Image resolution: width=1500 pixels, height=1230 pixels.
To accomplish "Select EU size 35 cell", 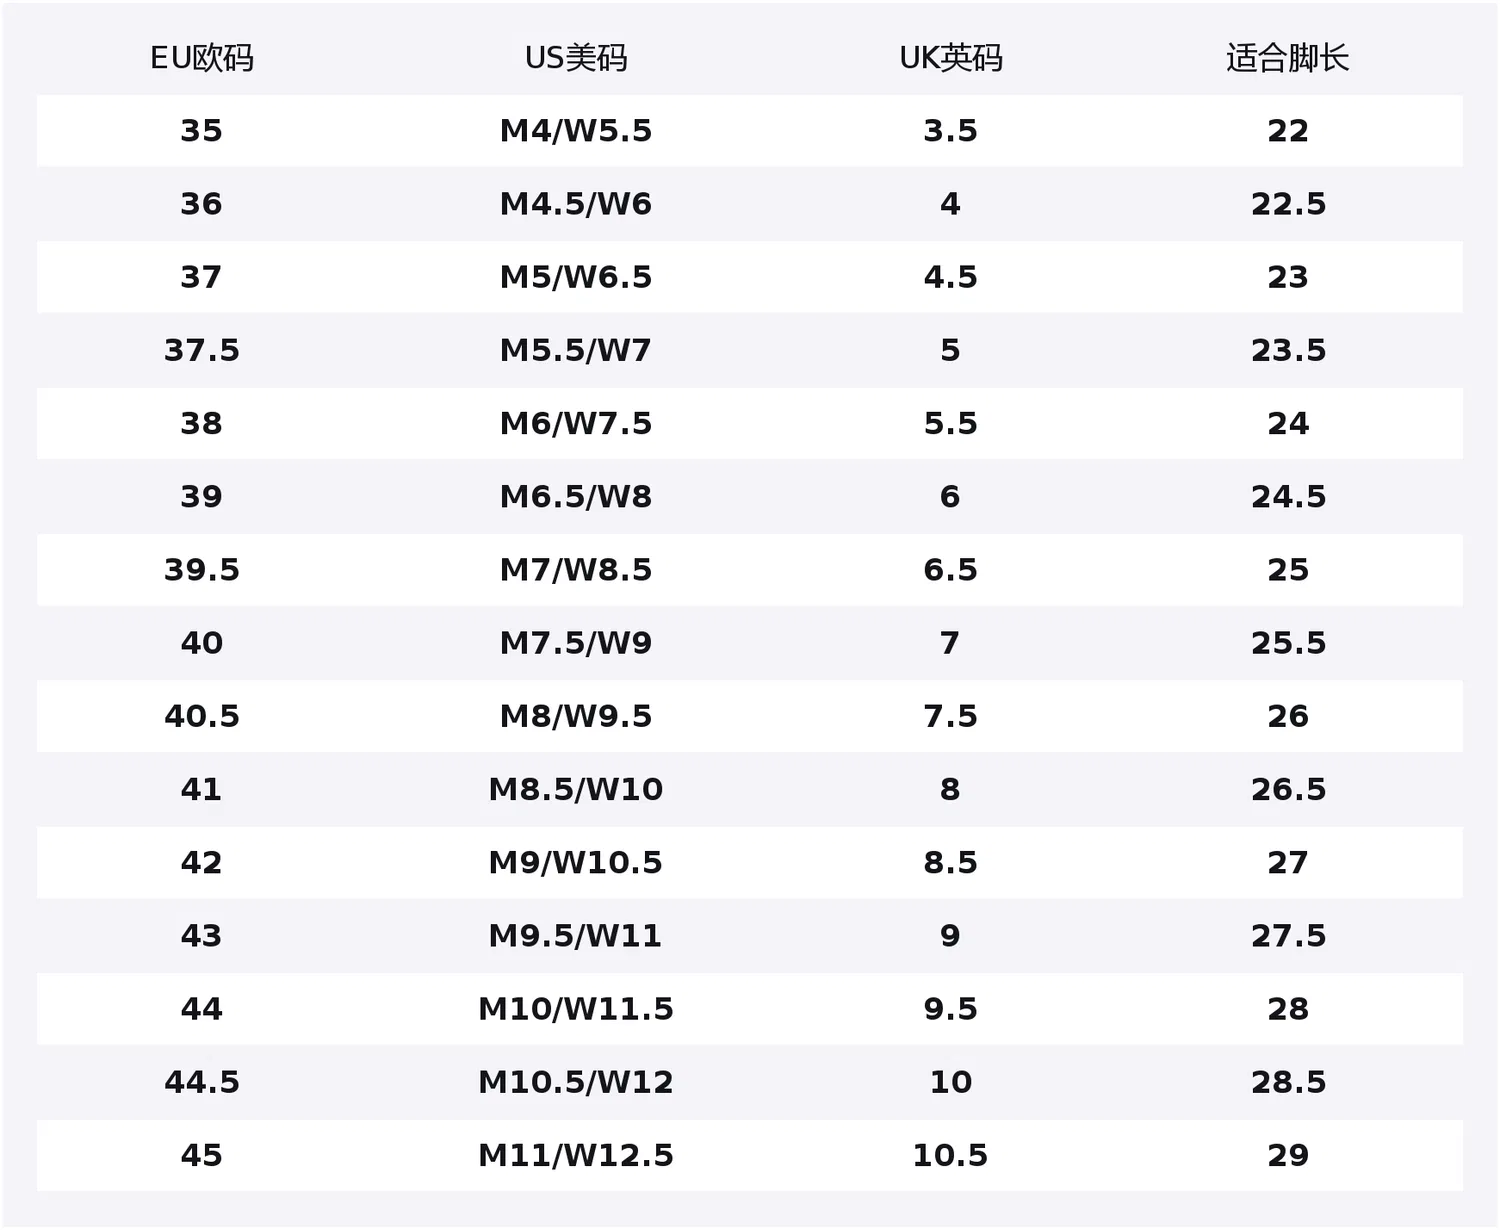I will click(201, 131).
